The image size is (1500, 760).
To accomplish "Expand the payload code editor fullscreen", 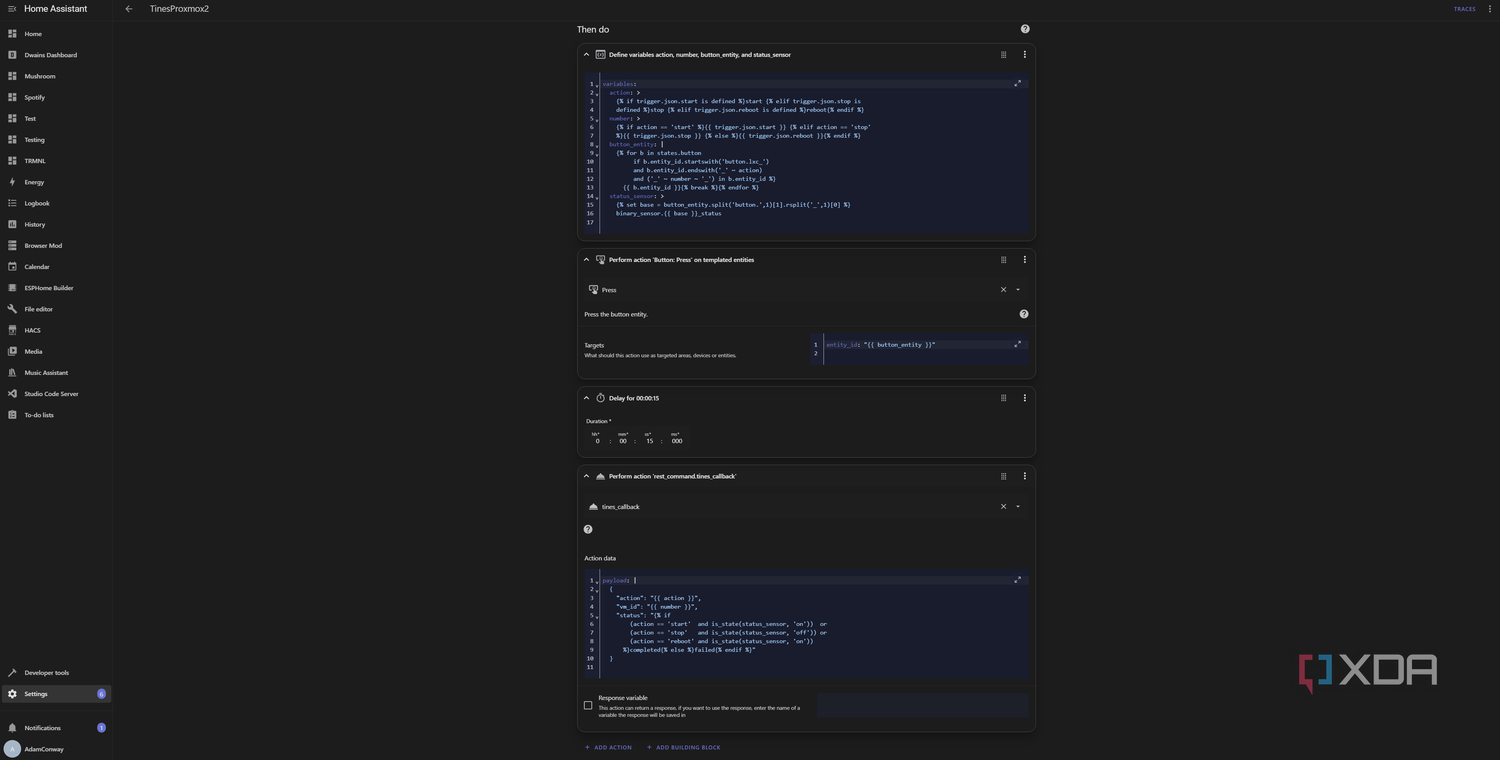I will point(1017,580).
